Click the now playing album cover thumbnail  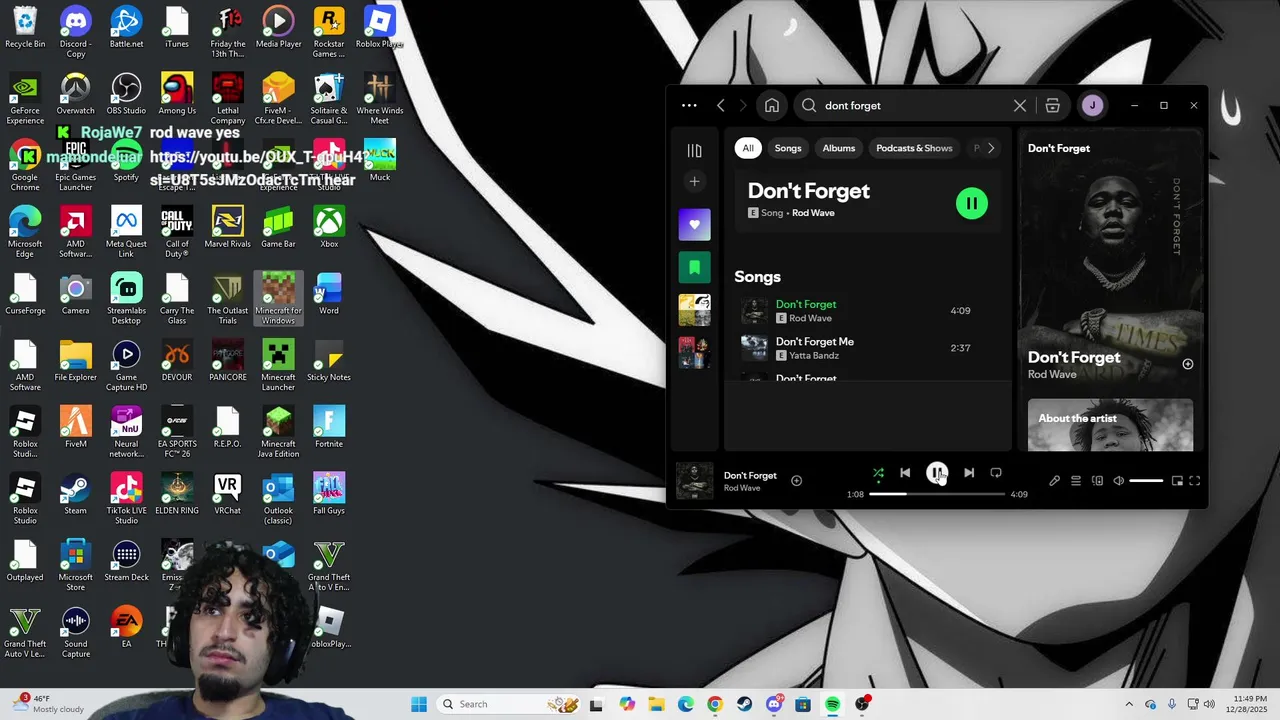[695, 480]
